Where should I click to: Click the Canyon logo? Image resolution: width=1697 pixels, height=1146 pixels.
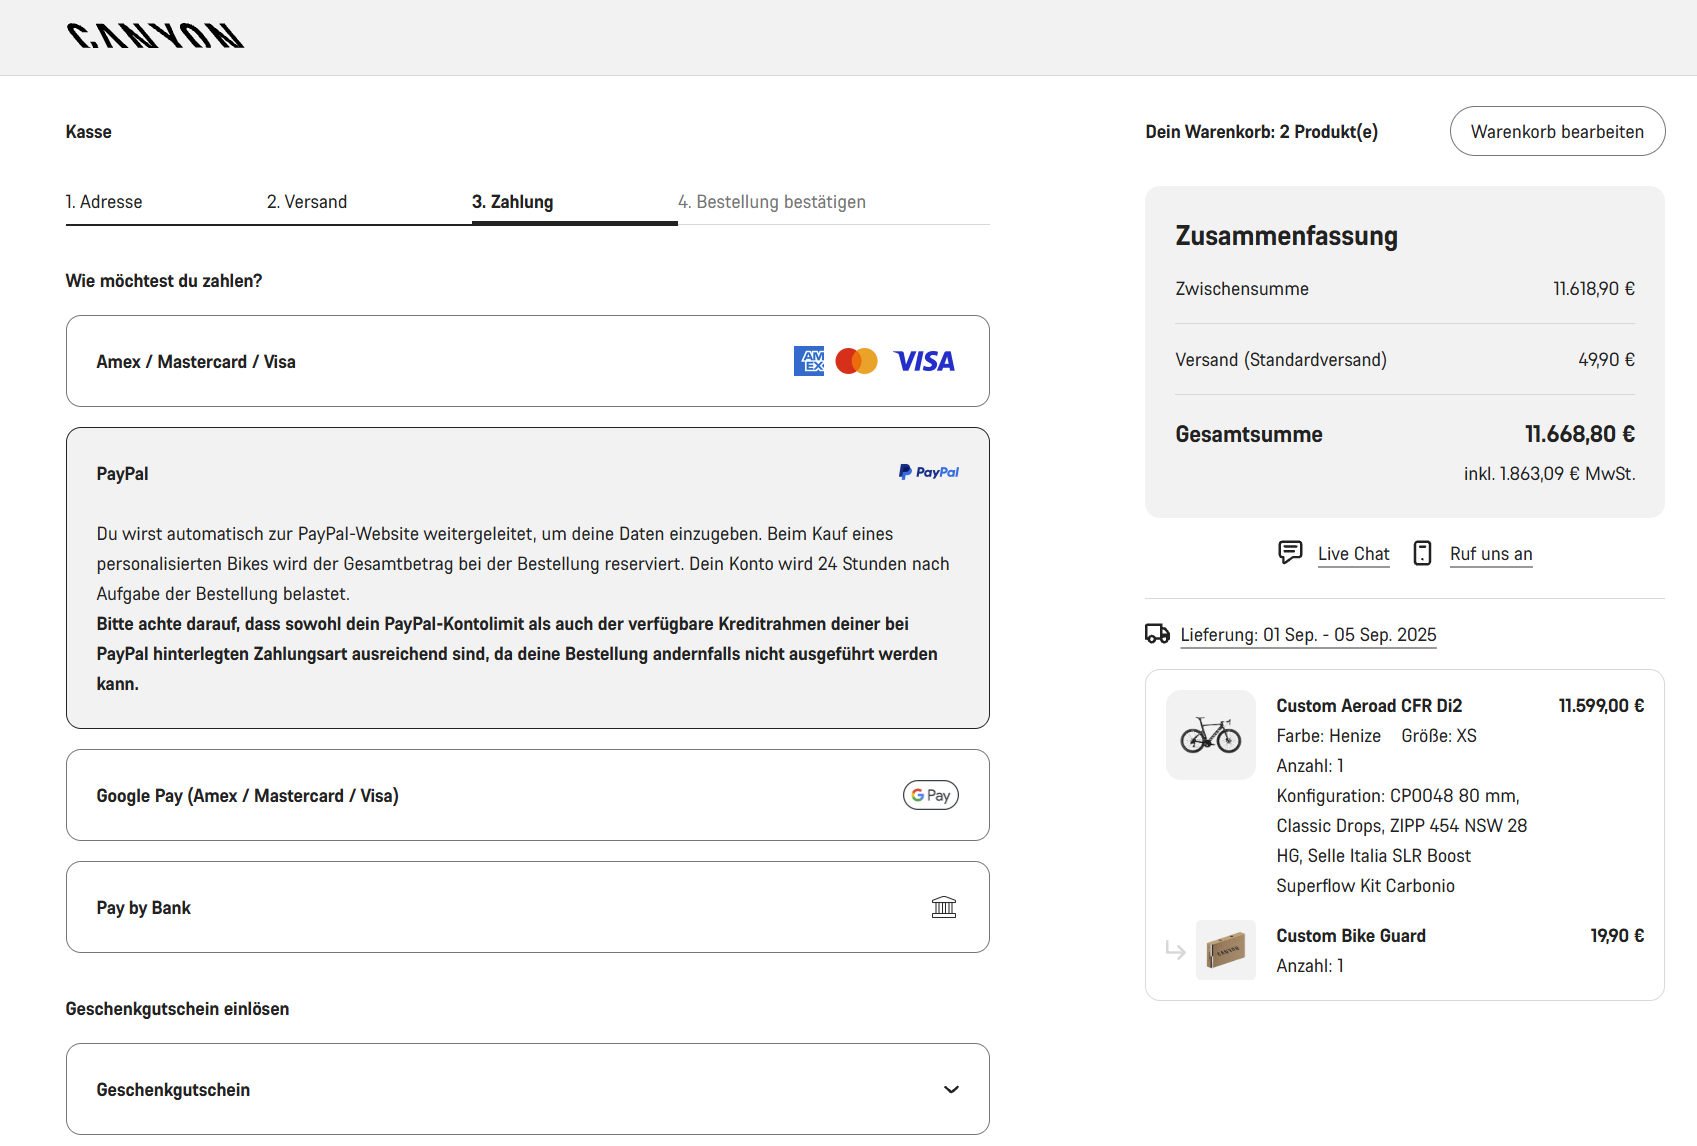(155, 36)
